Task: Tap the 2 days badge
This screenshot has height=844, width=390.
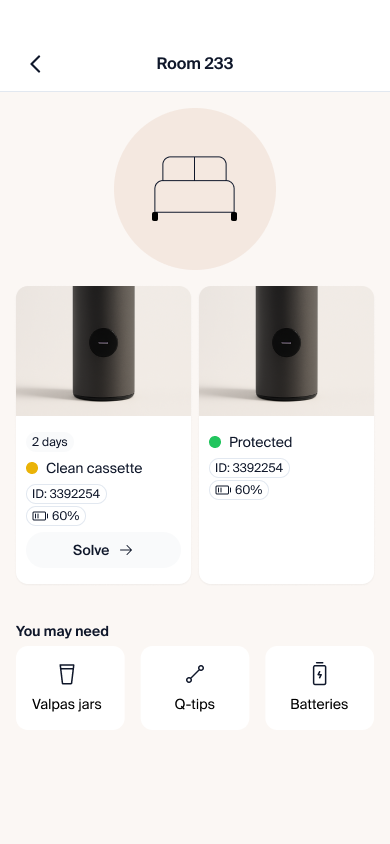Action: (x=49, y=442)
